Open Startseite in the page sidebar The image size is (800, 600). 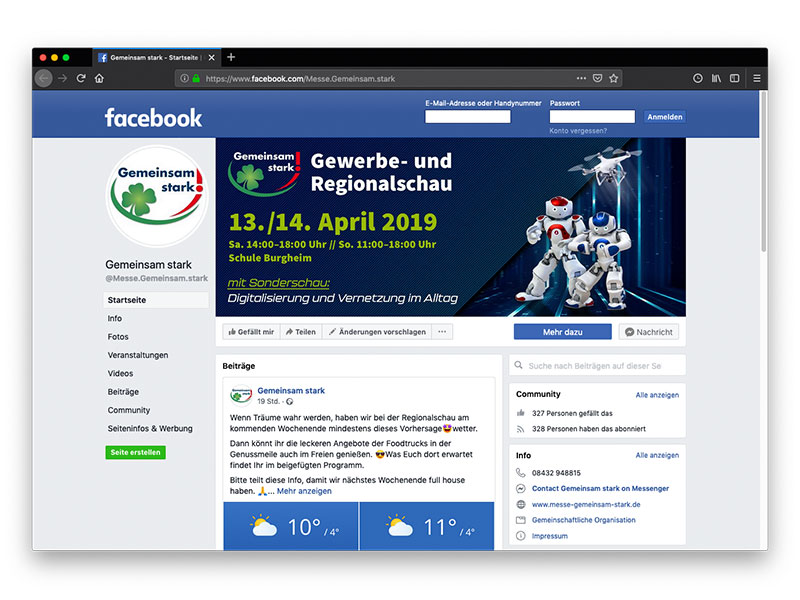pyautogui.click(x=156, y=300)
